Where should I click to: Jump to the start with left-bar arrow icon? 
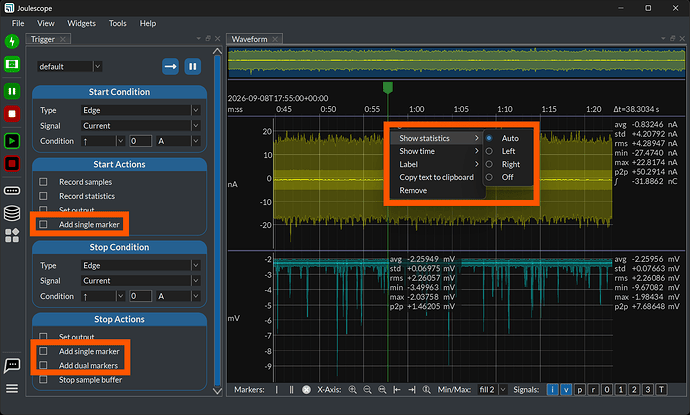point(396,389)
